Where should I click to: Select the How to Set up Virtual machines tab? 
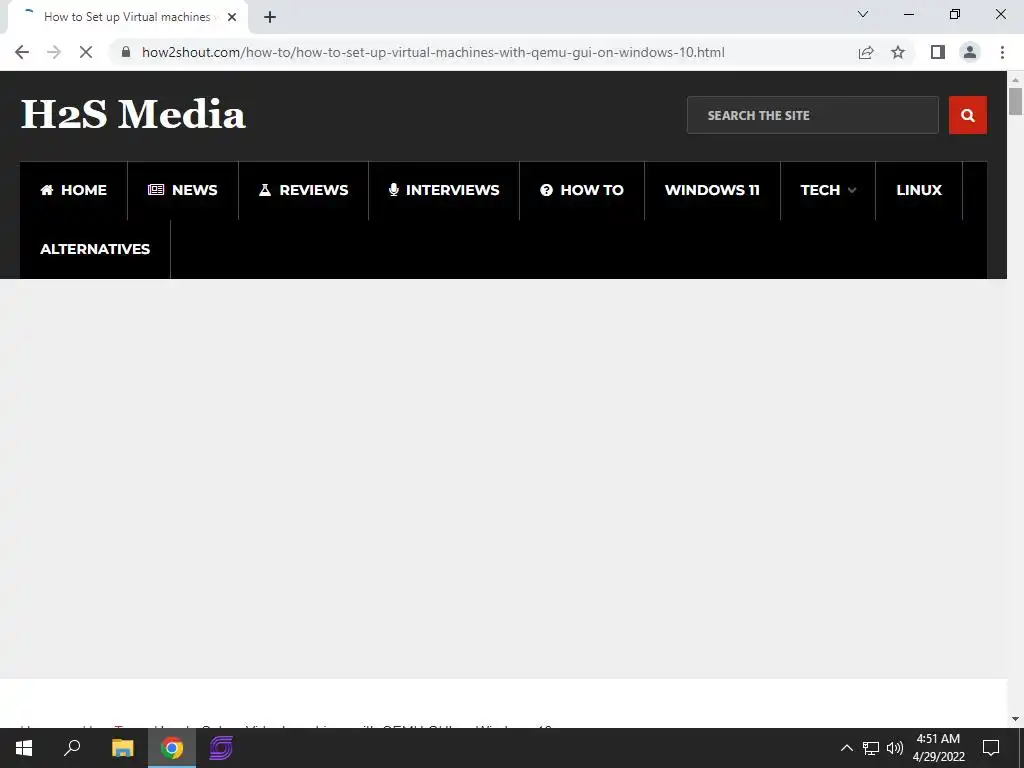click(x=127, y=18)
